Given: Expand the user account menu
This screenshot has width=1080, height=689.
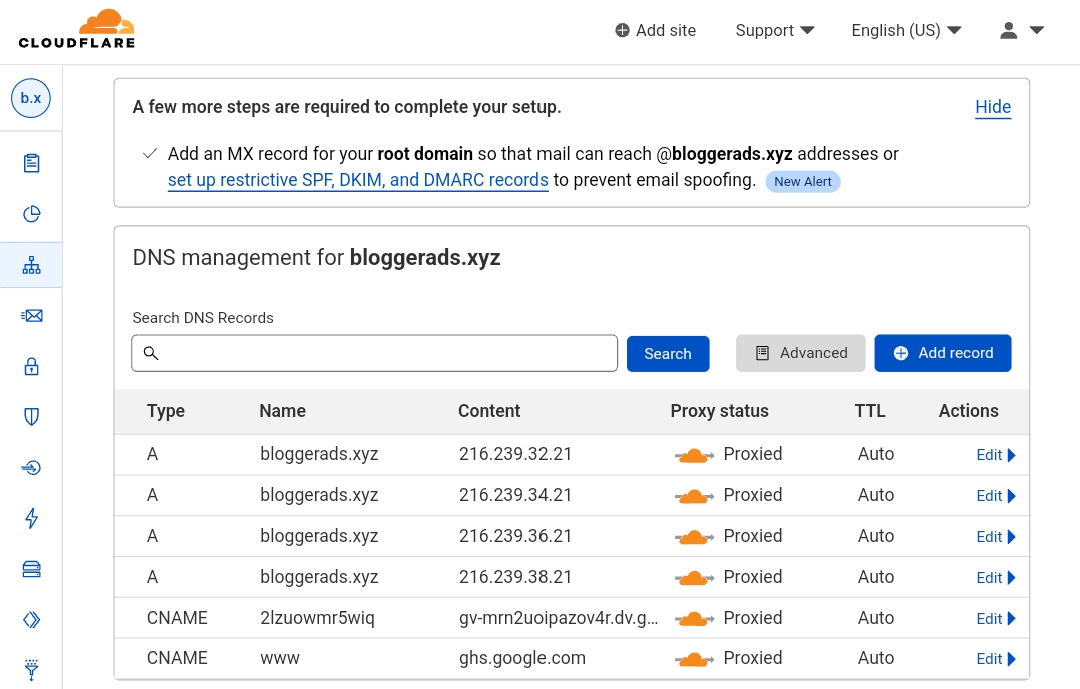Looking at the screenshot, I should coord(1022,30).
